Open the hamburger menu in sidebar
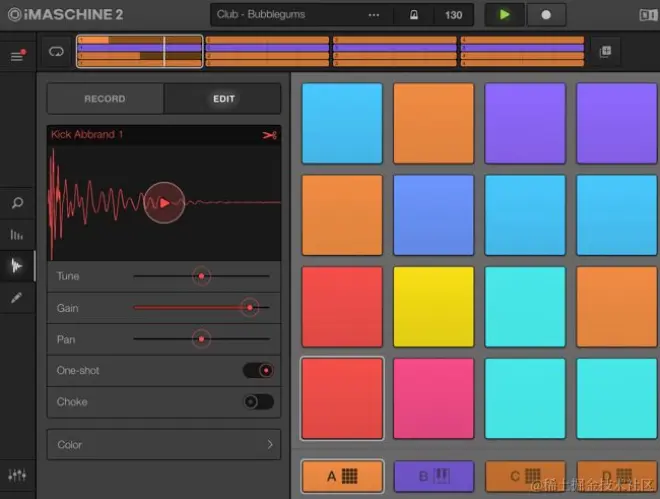Screen dimensions: 660x499 [x=18, y=55]
